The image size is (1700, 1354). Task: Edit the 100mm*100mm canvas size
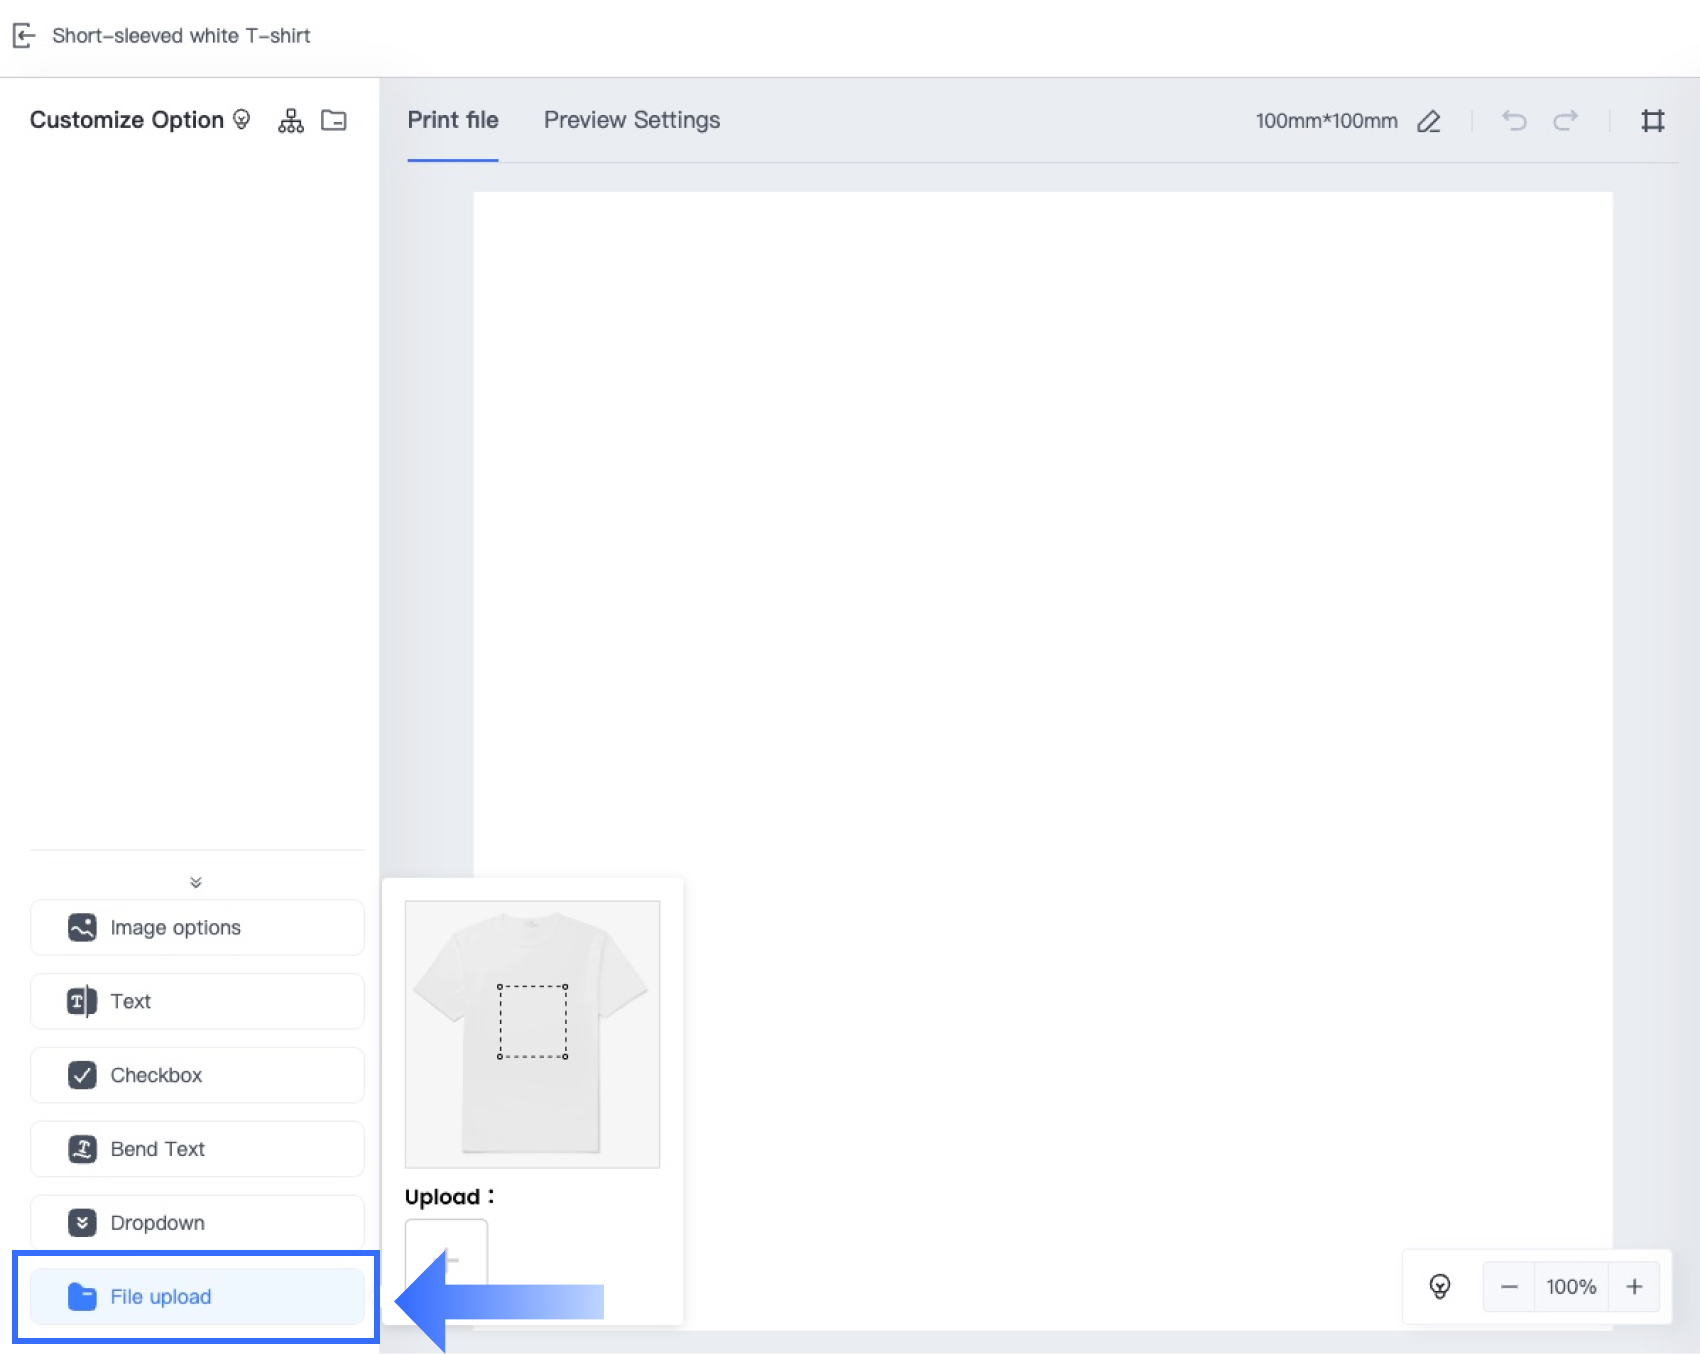[x=1429, y=121]
